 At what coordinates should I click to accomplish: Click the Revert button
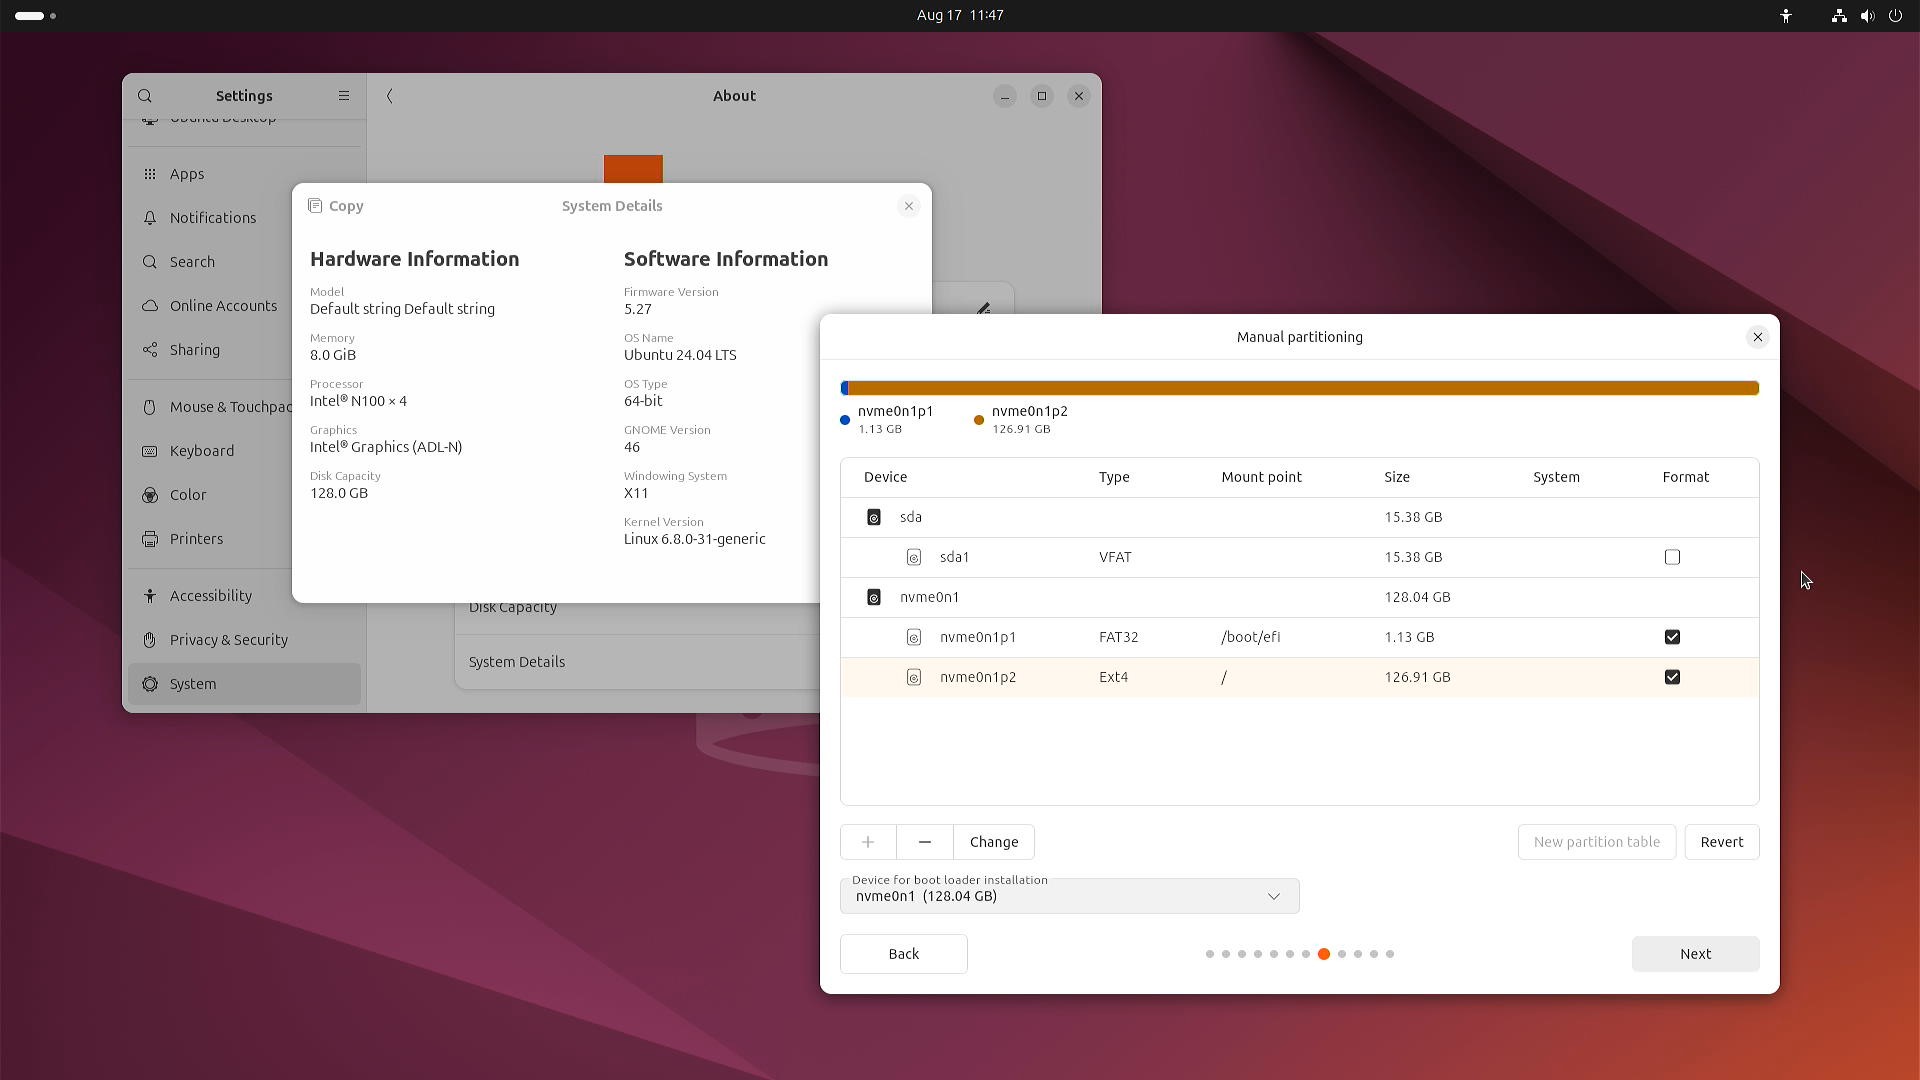[x=1722, y=842]
